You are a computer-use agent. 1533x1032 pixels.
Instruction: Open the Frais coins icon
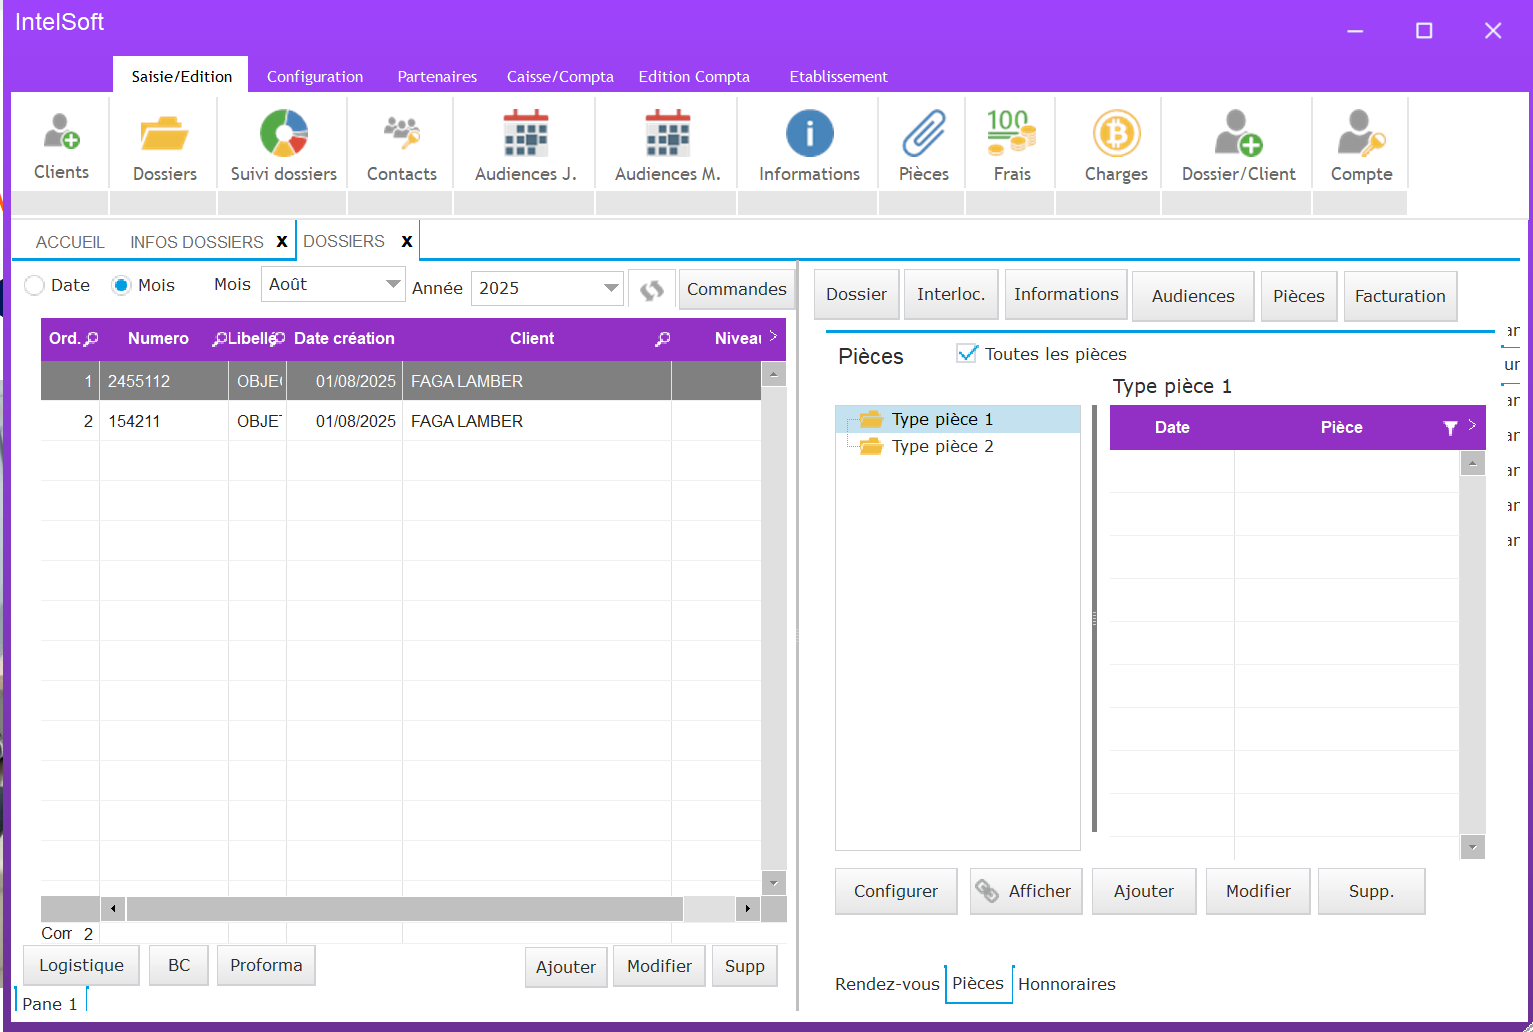click(1011, 134)
